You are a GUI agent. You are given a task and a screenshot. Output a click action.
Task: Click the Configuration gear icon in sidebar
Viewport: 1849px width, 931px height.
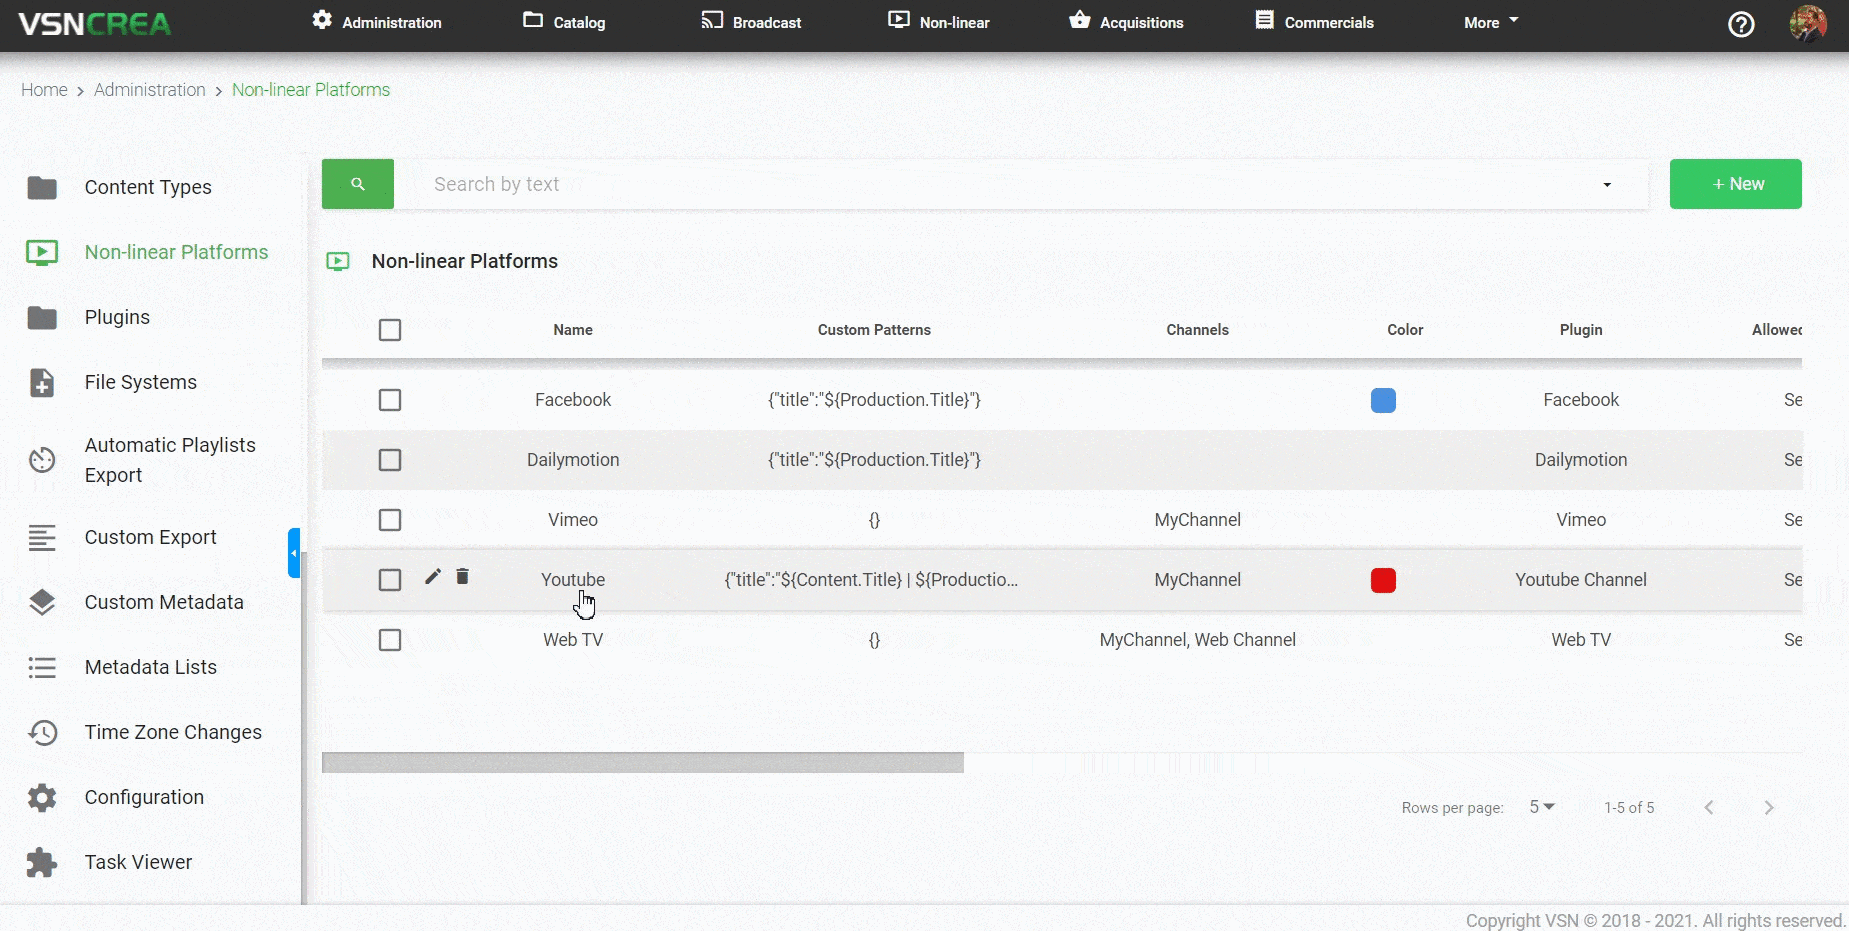[42, 797]
